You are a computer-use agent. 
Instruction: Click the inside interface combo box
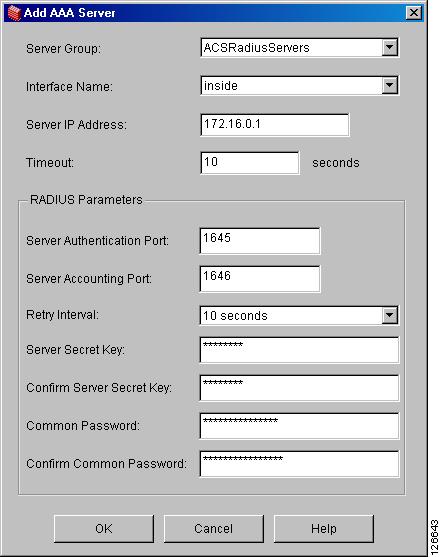(299, 86)
